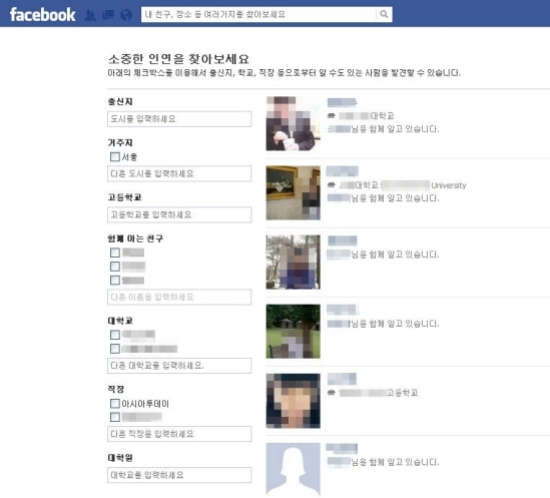Click the graduate school input under 대학원
This screenshot has height=498, width=550.
click(x=179, y=475)
